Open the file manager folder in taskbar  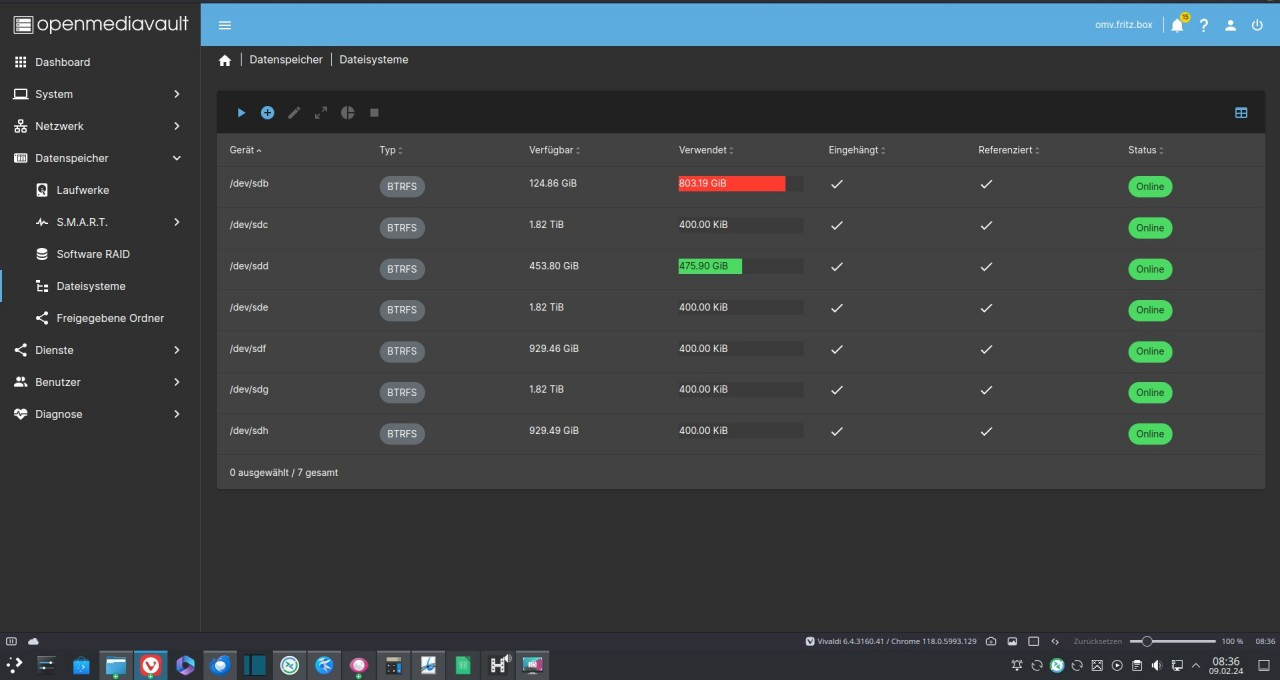tap(116, 664)
